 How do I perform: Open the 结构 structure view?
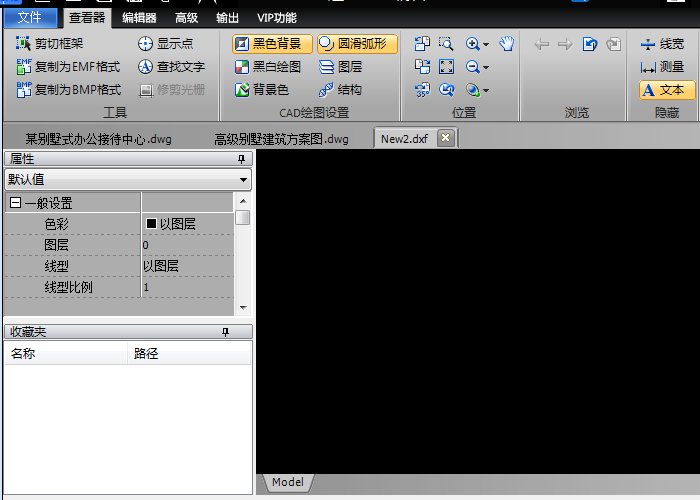340,90
